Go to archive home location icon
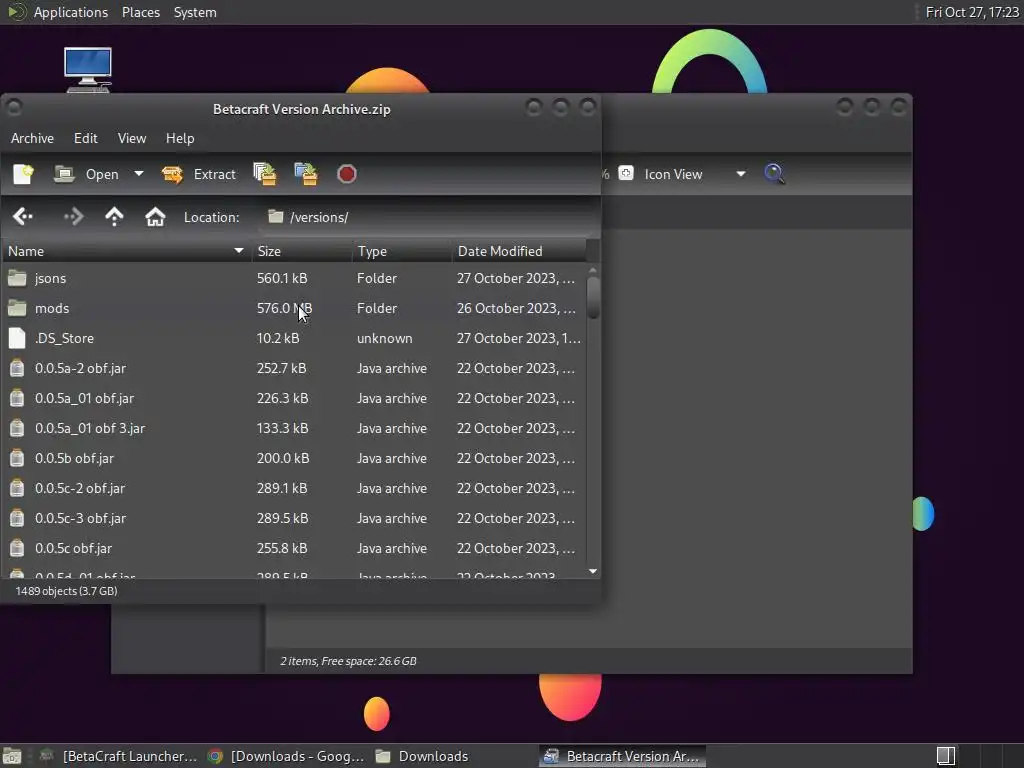Image resolution: width=1024 pixels, height=768 pixels. pos(155,217)
